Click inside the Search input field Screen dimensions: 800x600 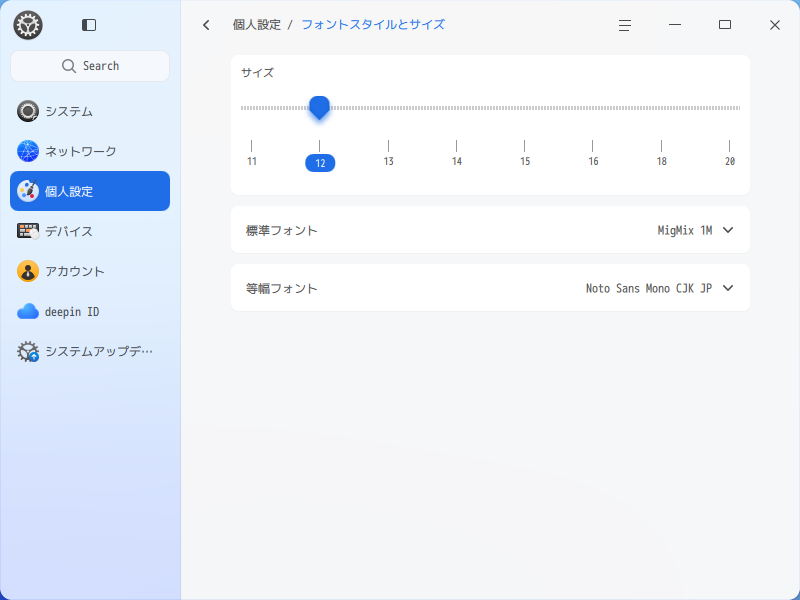point(89,66)
